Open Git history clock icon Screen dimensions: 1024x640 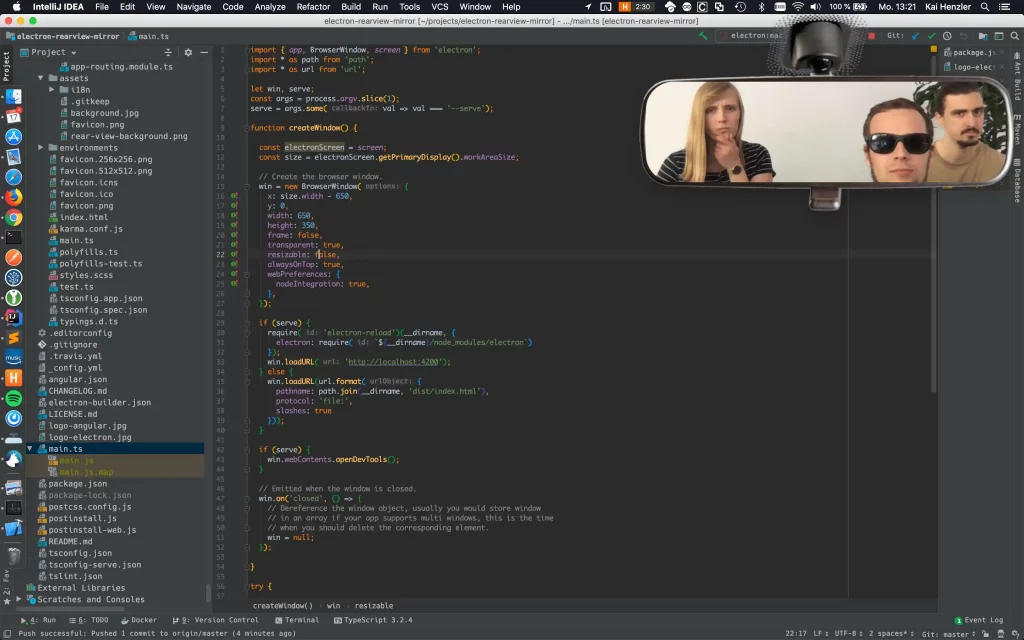click(x=947, y=36)
